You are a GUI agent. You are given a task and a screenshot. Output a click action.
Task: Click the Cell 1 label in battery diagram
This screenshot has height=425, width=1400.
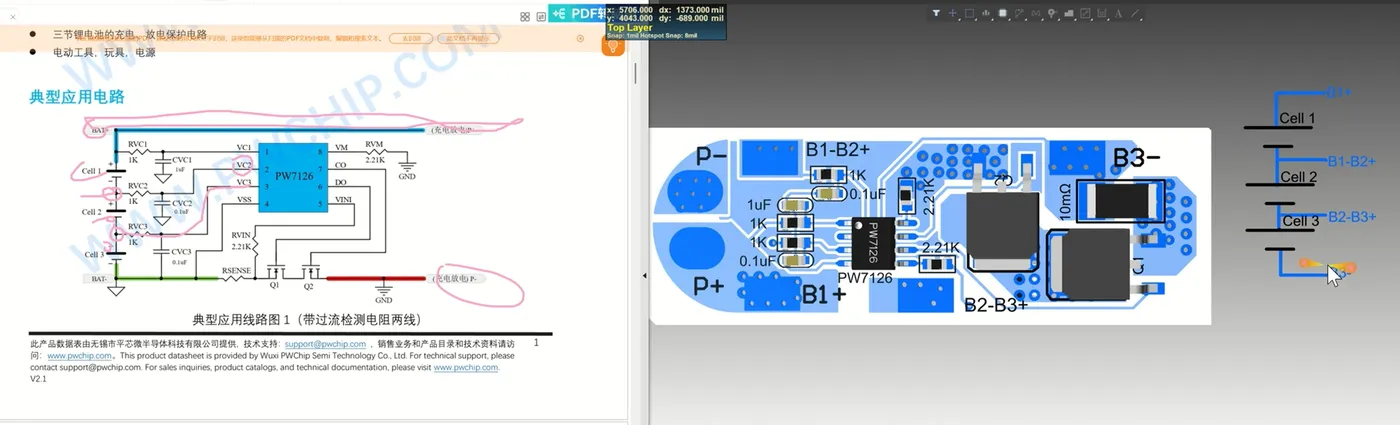coord(1298,119)
